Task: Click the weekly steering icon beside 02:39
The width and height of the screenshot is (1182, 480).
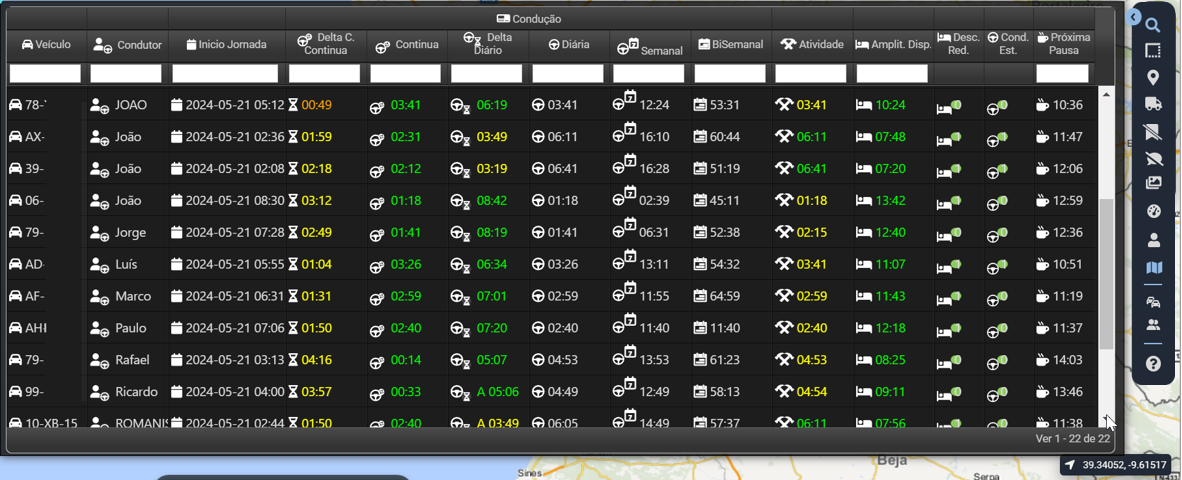Action: pyautogui.click(x=625, y=198)
